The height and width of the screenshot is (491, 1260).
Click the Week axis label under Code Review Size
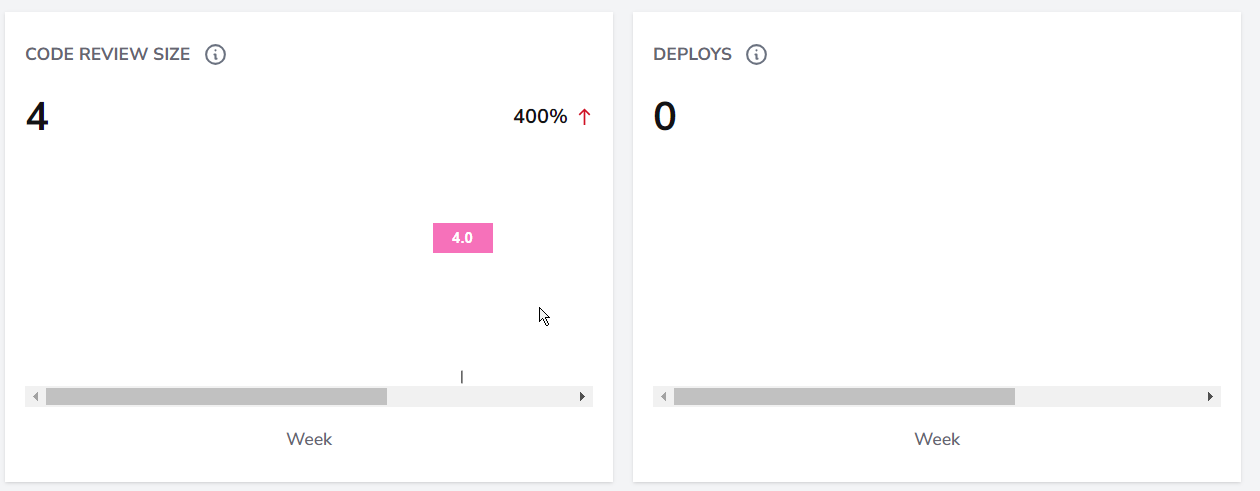(x=309, y=439)
